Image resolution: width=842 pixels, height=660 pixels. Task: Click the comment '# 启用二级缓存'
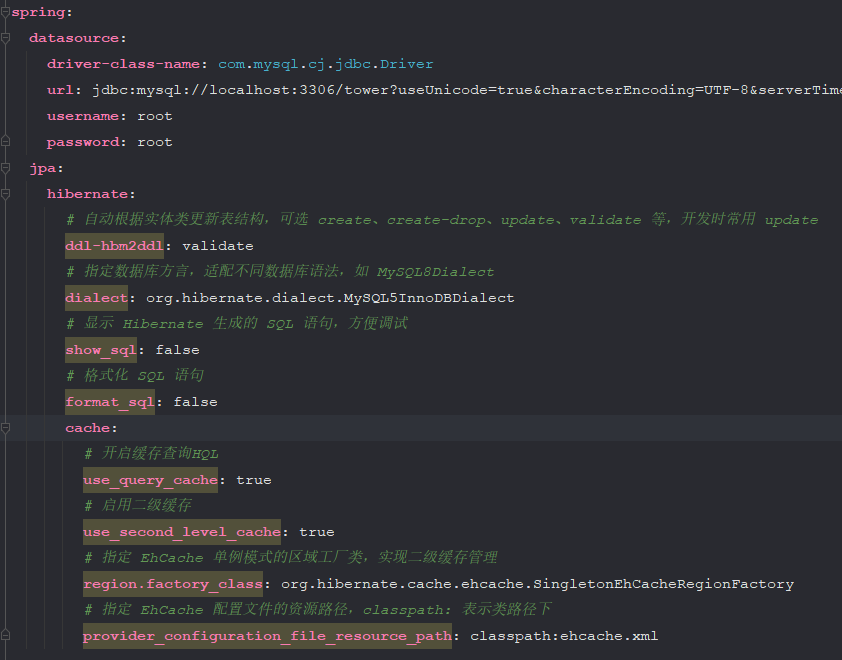[138, 505]
